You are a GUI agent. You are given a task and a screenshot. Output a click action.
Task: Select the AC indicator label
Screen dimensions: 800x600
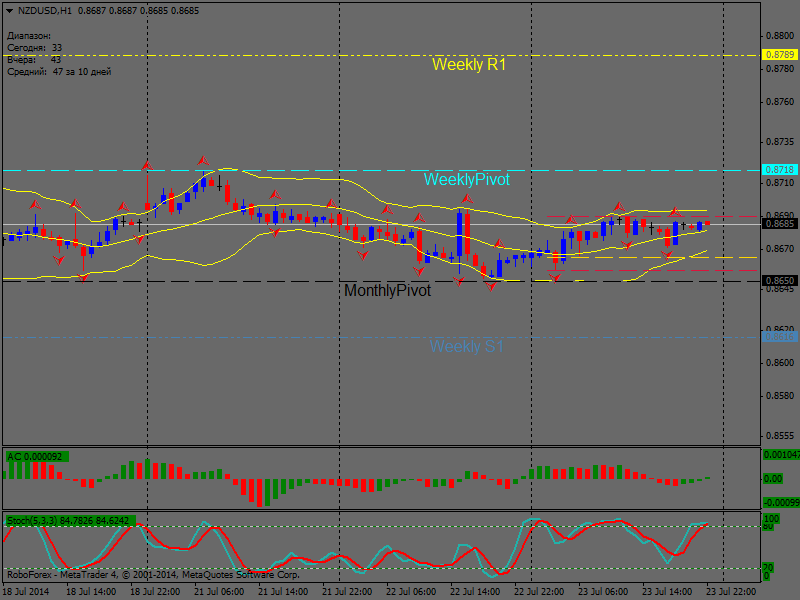tap(35, 457)
